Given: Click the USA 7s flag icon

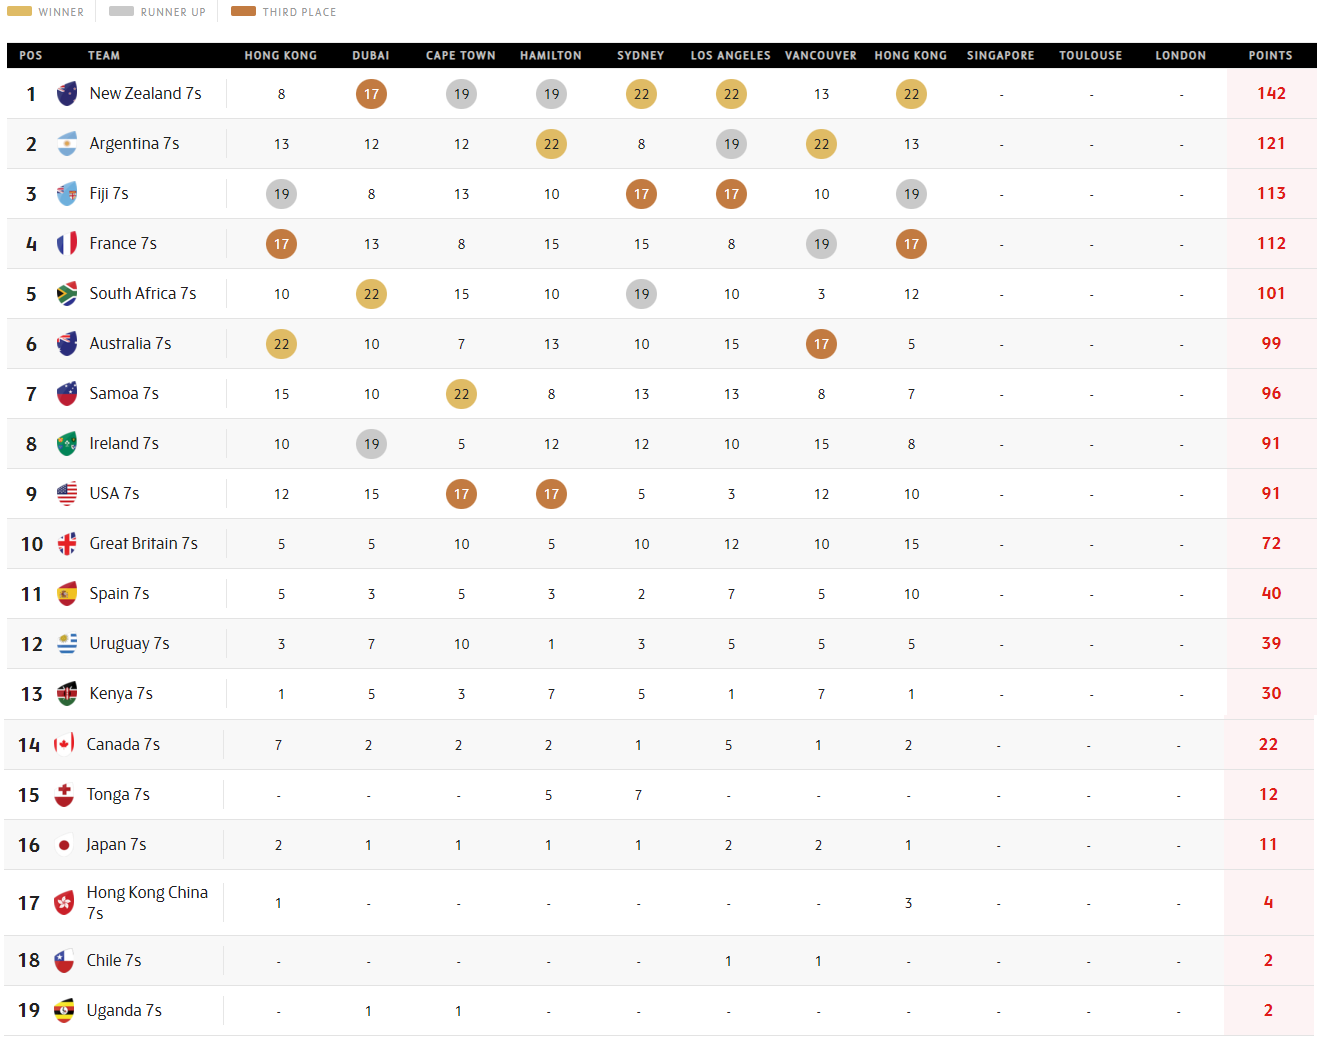Looking at the screenshot, I should (x=67, y=494).
